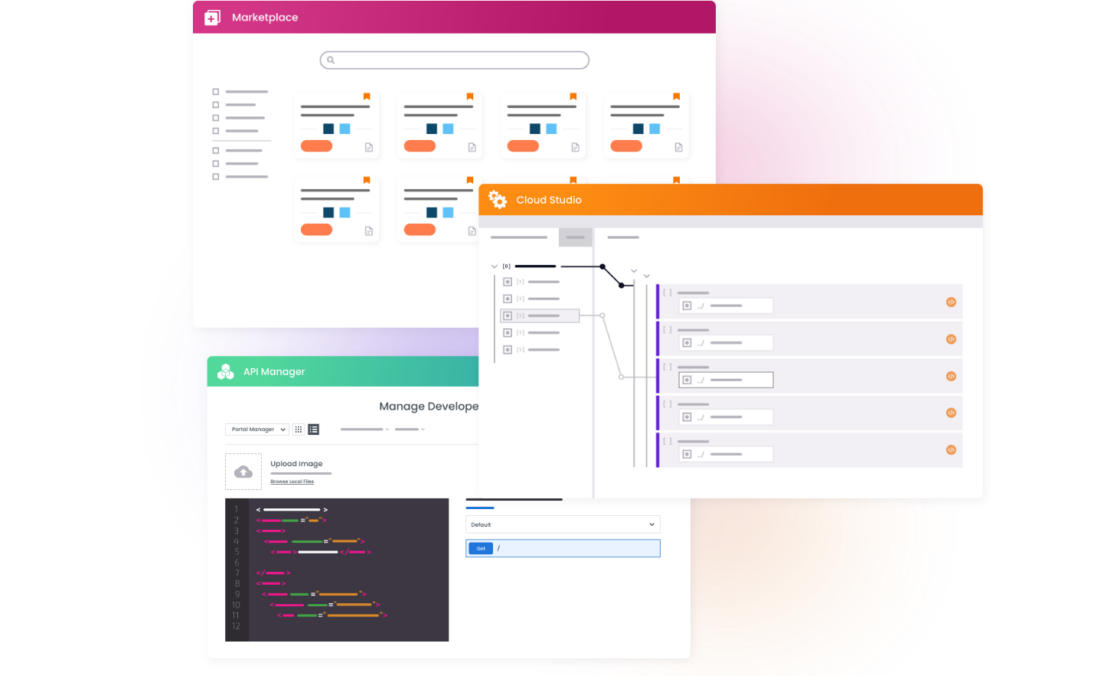Image resolution: width=1120 pixels, height=676 pixels.
Task: Select the highlighted tab in Cloud Studio
Action: [575, 237]
